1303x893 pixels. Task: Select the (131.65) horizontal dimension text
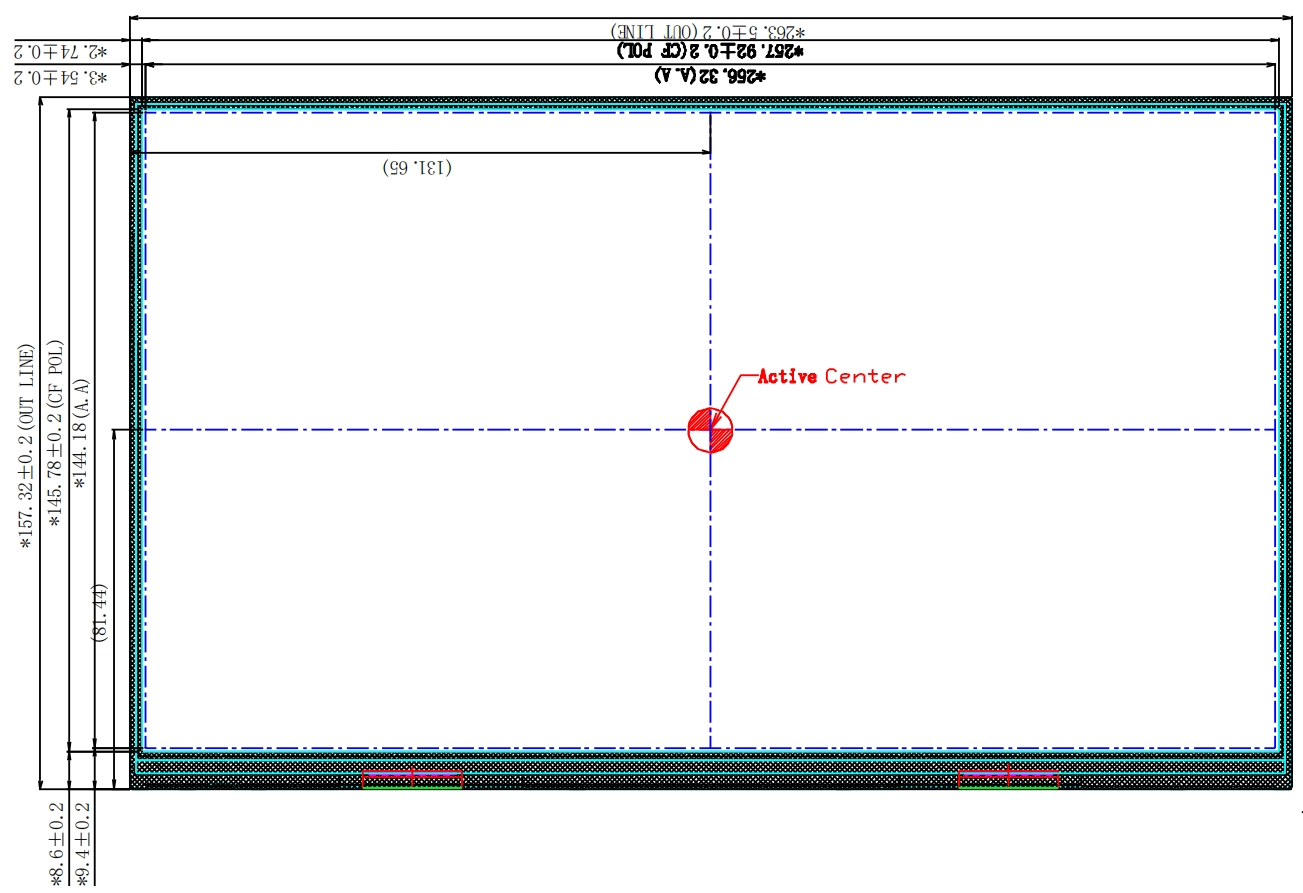[417, 168]
